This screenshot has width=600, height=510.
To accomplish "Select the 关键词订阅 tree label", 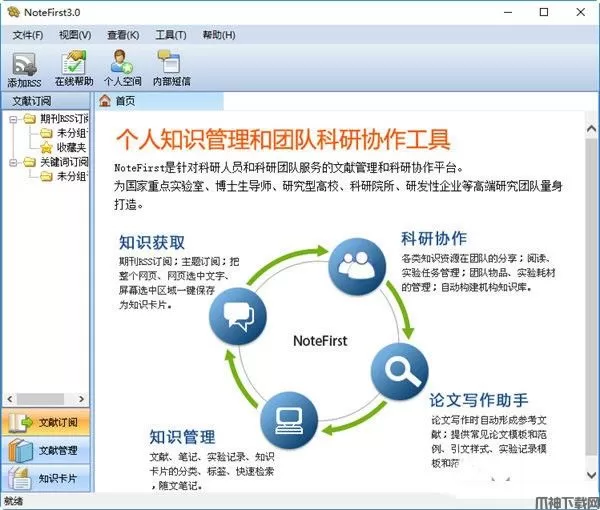I will point(64,162).
